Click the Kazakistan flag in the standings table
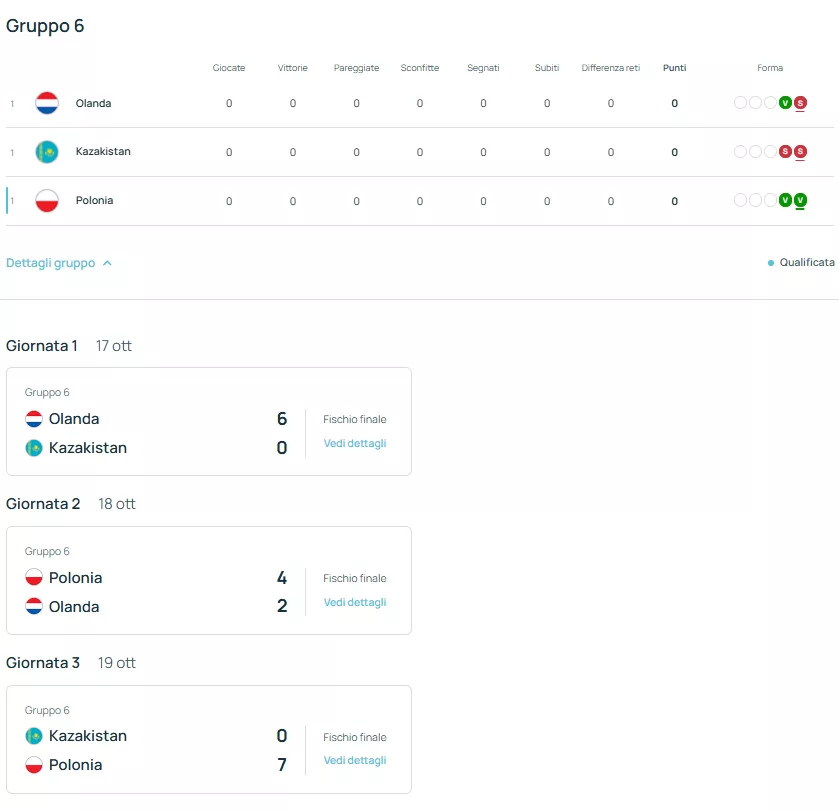 [47, 152]
